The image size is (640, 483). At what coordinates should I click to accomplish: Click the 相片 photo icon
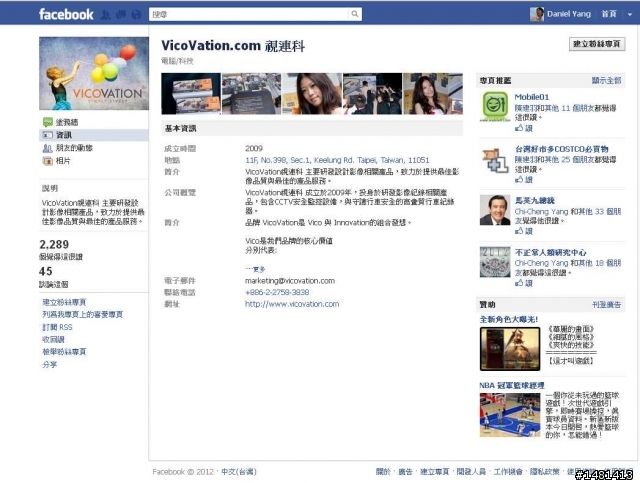(48, 161)
